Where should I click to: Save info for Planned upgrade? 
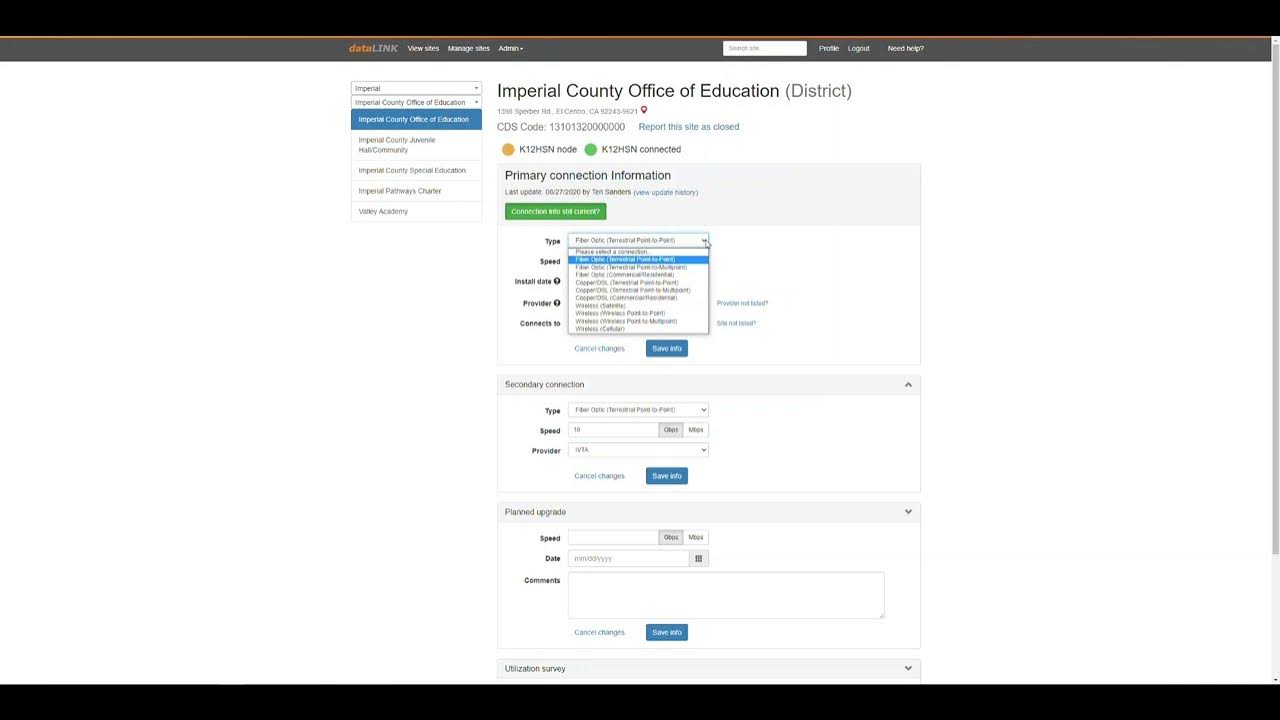coord(667,632)
